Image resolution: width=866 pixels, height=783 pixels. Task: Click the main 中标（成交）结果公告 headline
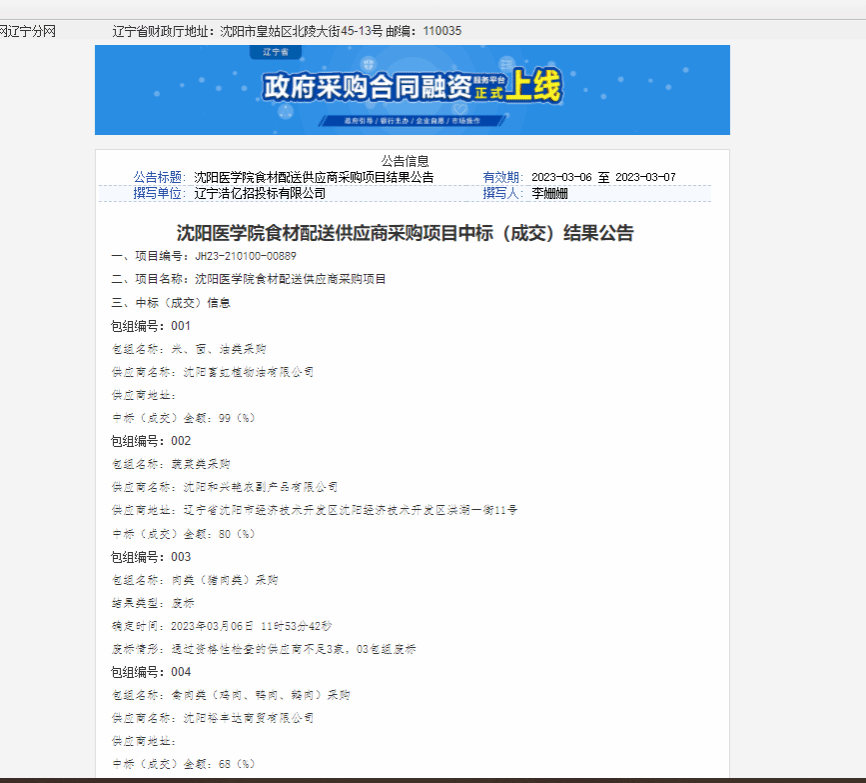click(405, 233)
